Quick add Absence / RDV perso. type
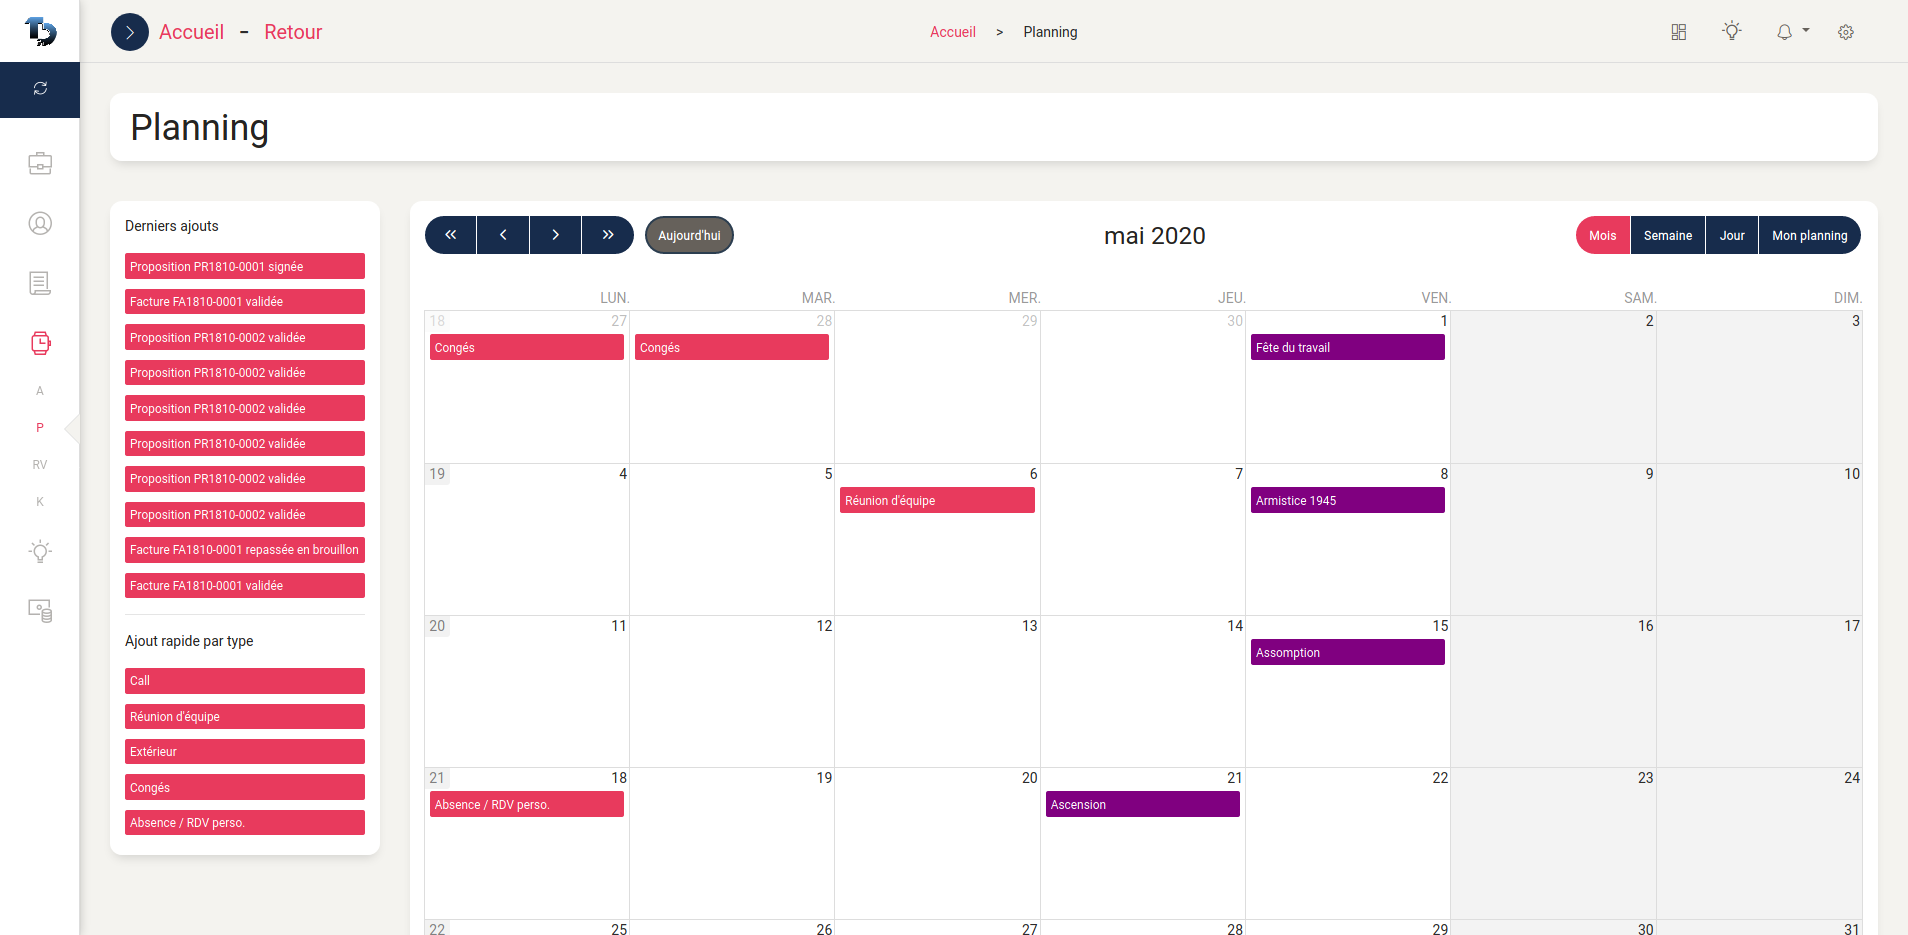This screenshot has height=935, width=1908. 245,823
